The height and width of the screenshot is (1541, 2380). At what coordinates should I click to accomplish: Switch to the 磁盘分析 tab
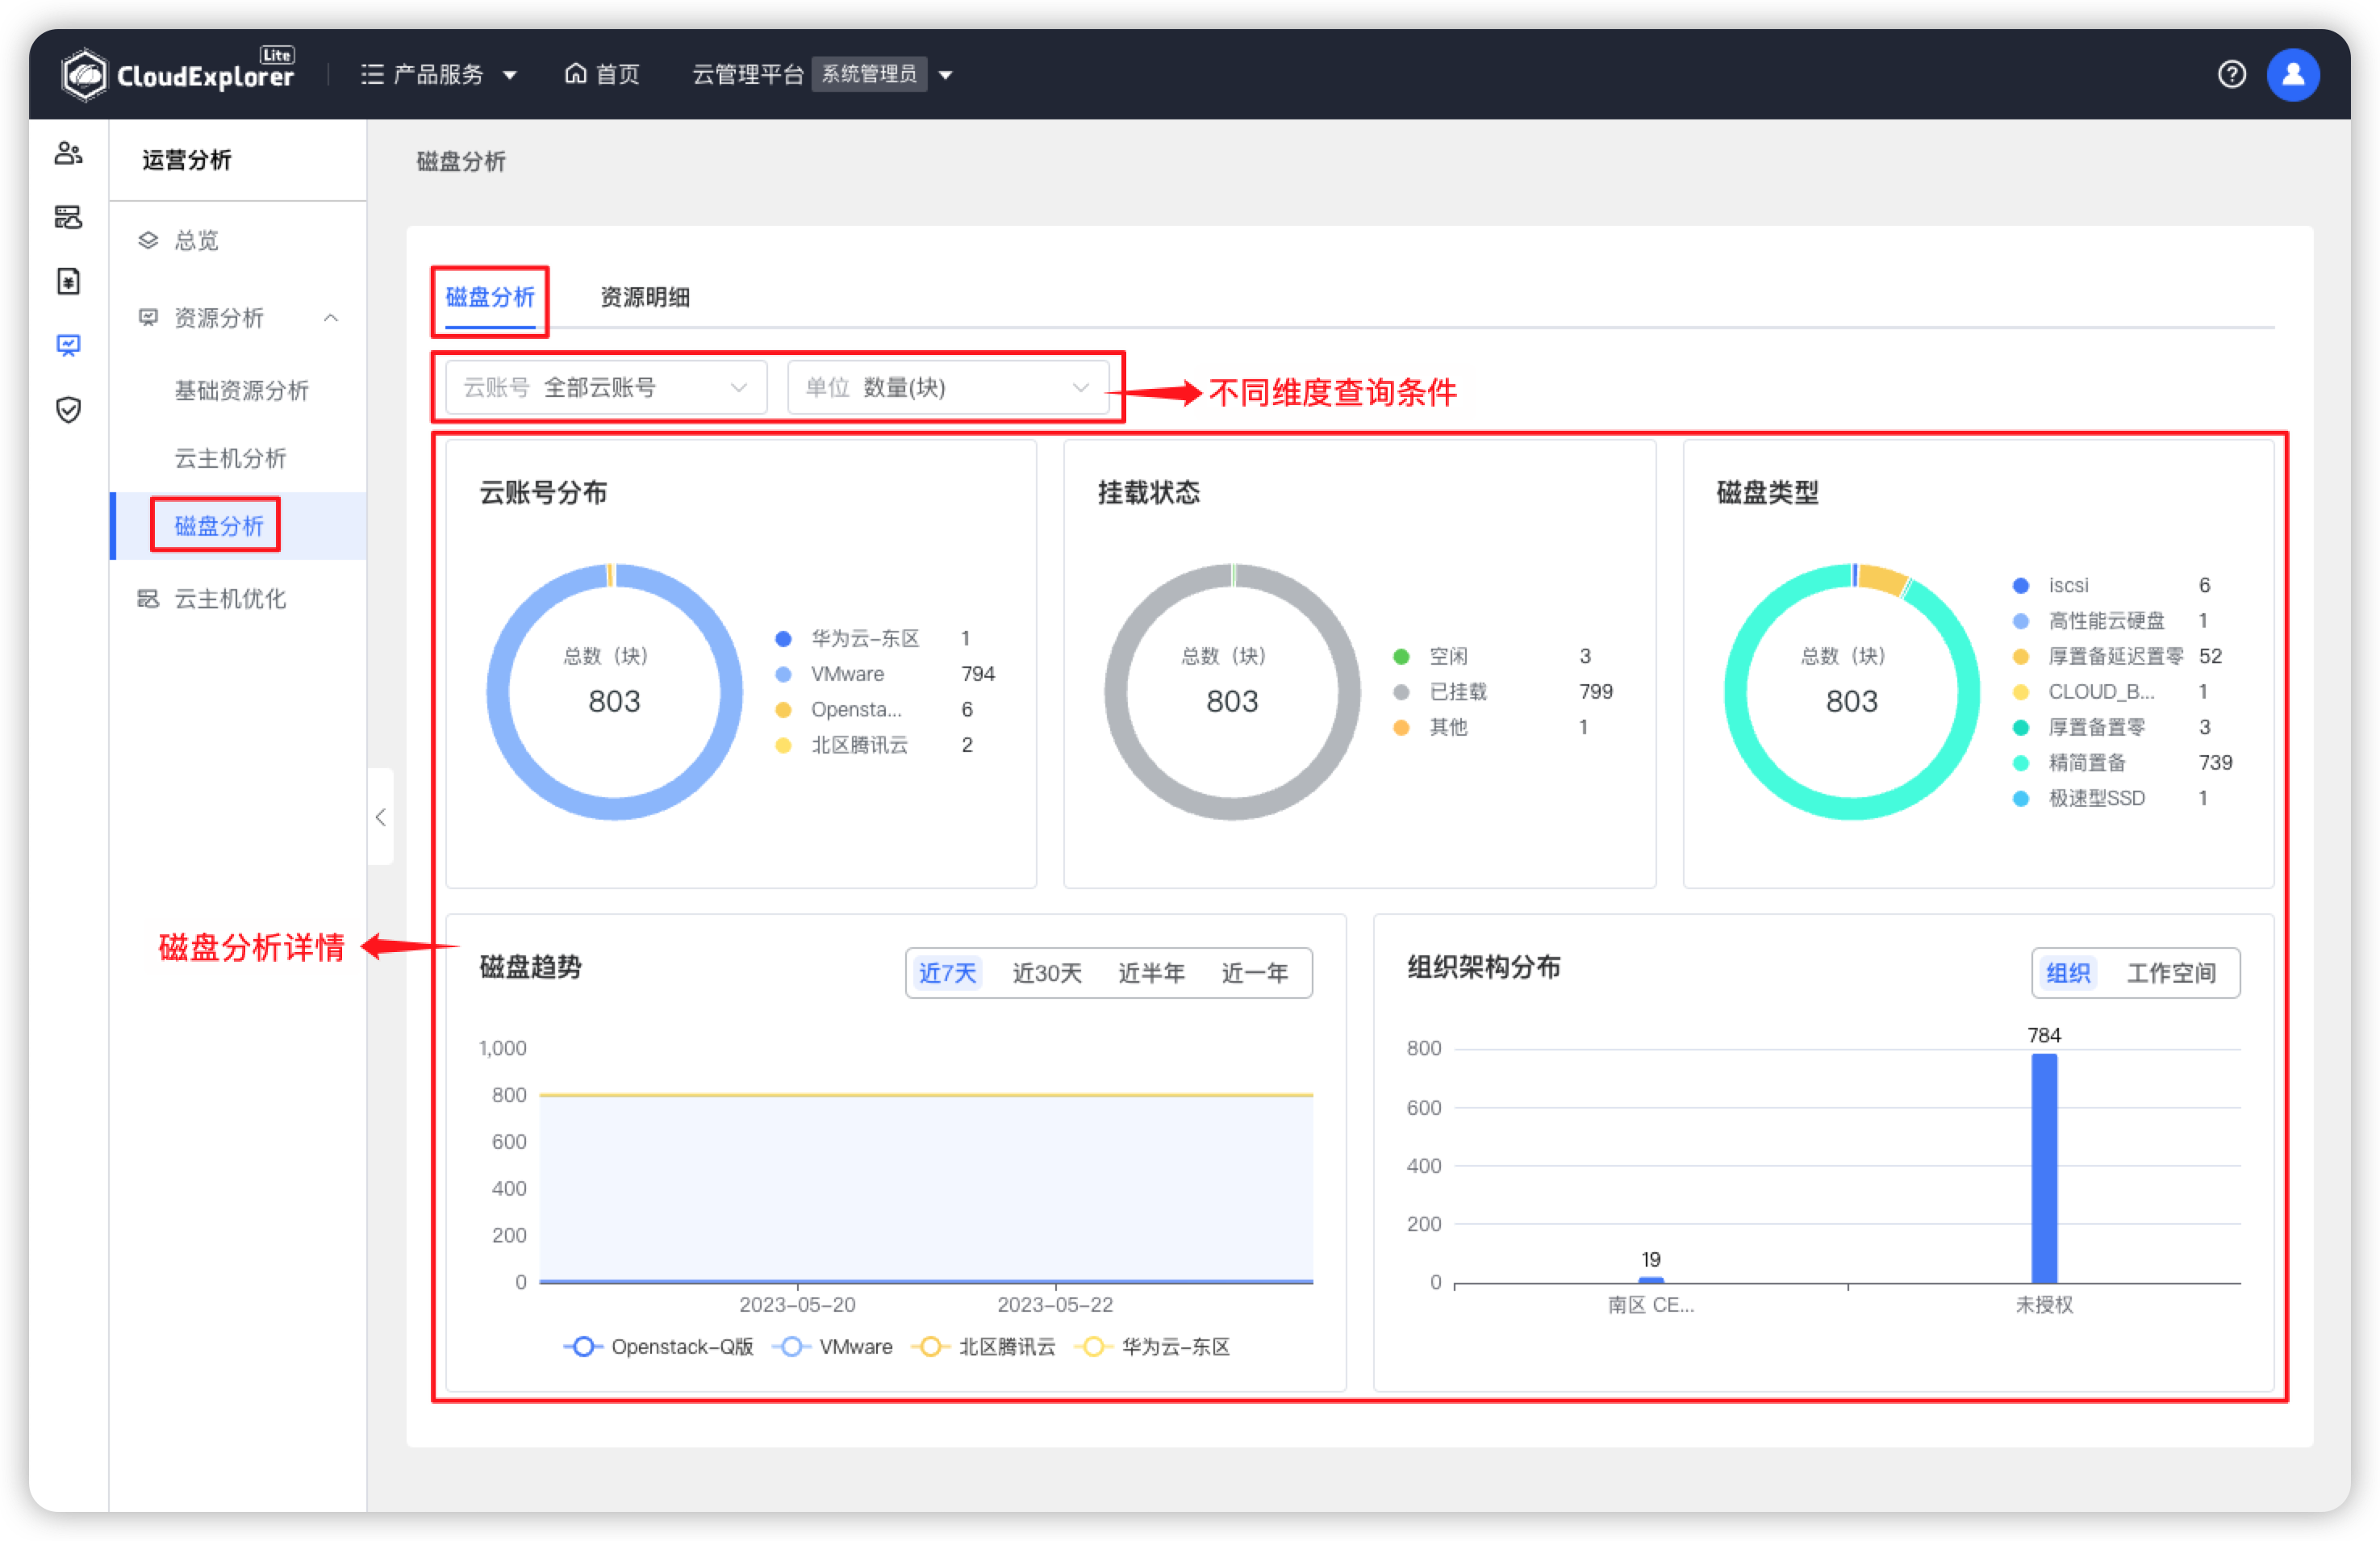point(490,297)
